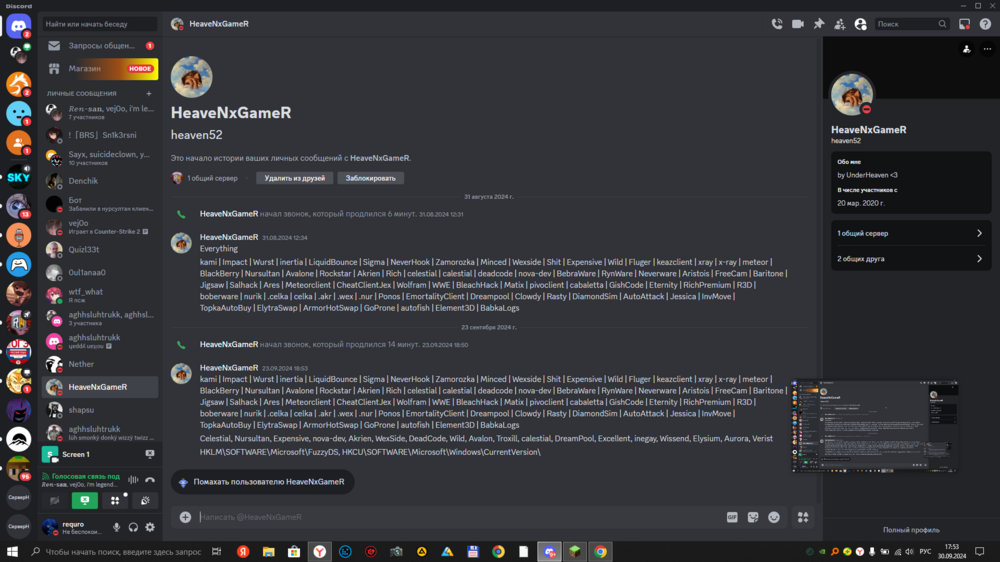Open Denchik conversation
The image size is (1000, 562).
pos(100,181)
